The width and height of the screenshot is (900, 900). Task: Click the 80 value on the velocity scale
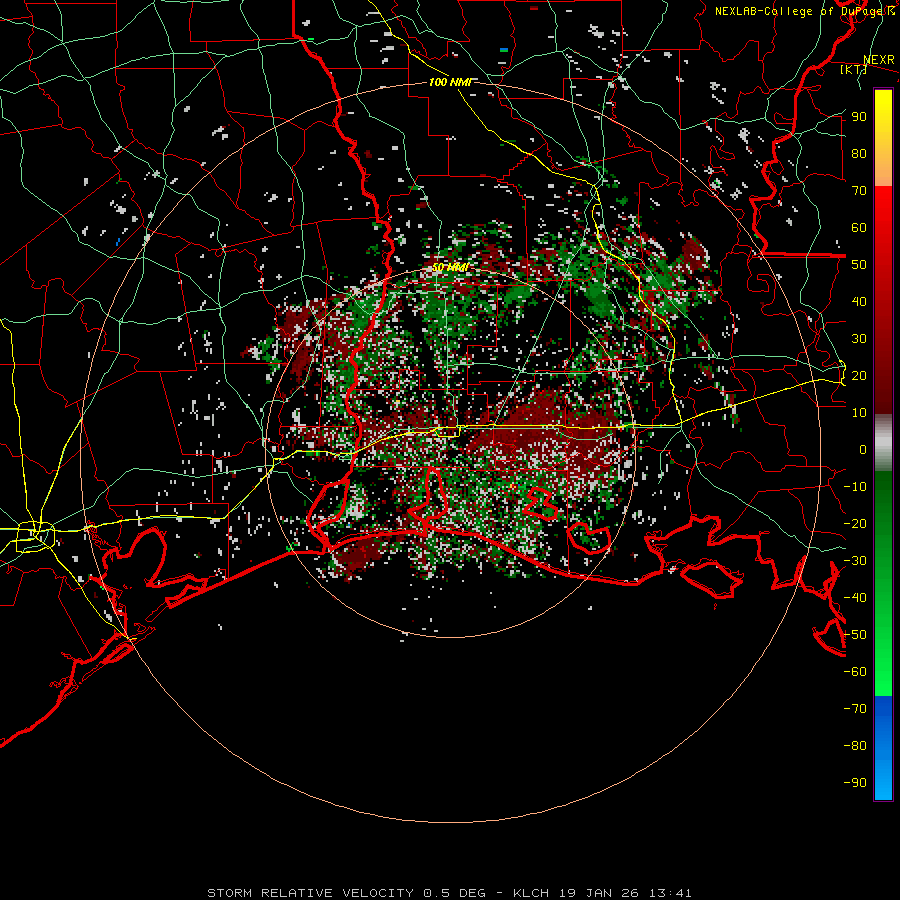859,153
